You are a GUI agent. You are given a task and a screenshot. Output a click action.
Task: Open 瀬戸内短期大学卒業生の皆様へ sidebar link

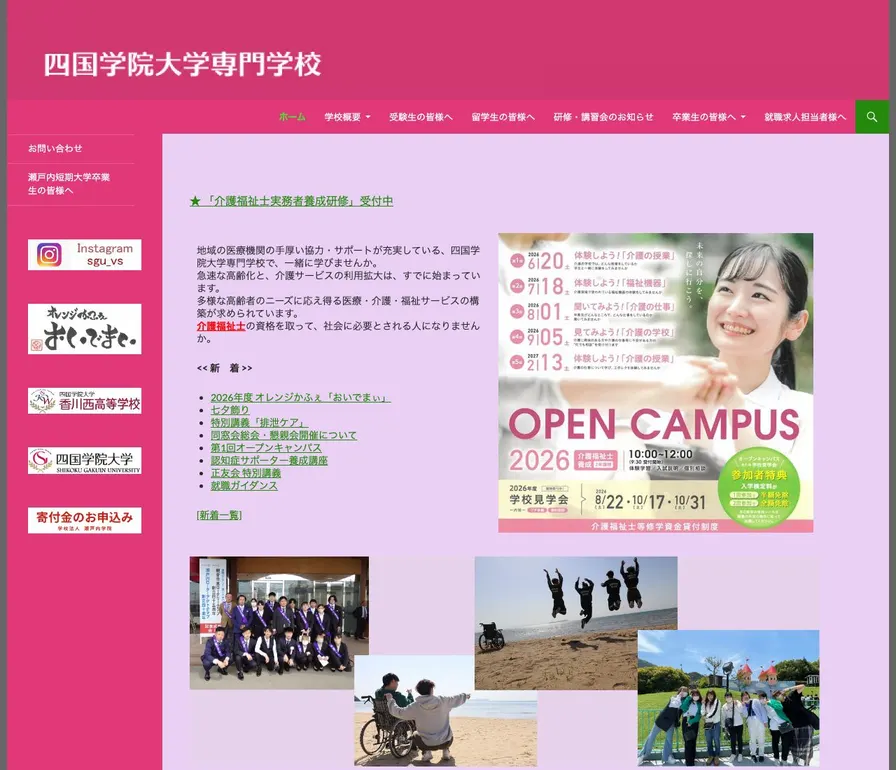[x=69, y=184]
